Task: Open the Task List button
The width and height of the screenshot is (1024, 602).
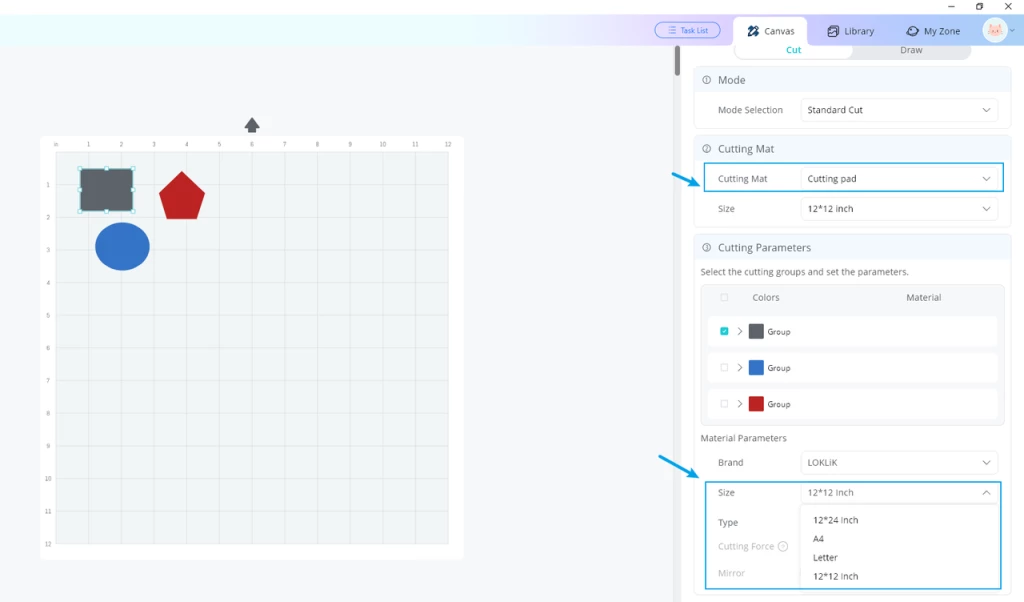Action: (x=688, y=30)
